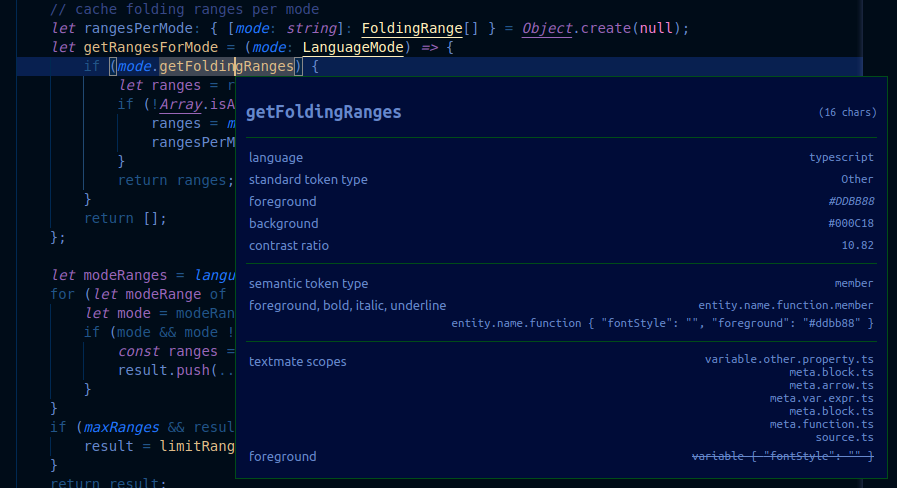Click the variable.other.property.ts textmate scope
897x488 pixels.
[789, 360]
